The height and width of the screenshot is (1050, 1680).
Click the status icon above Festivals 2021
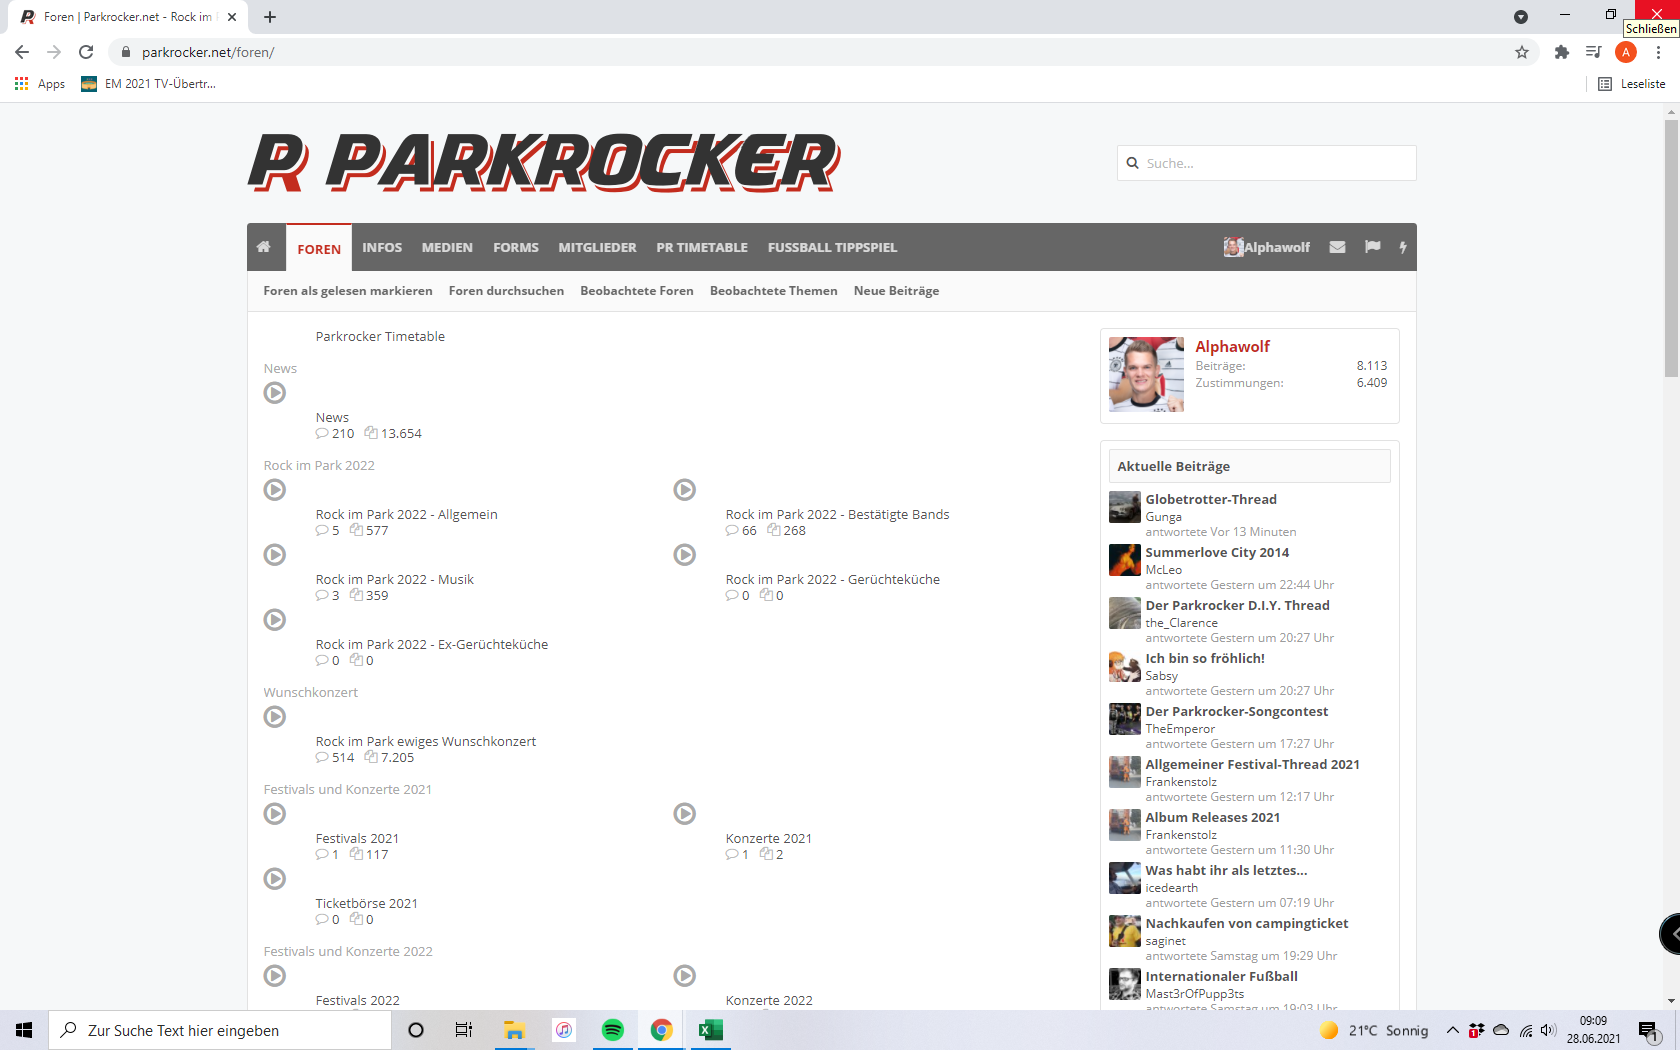(x=275, y=814)
